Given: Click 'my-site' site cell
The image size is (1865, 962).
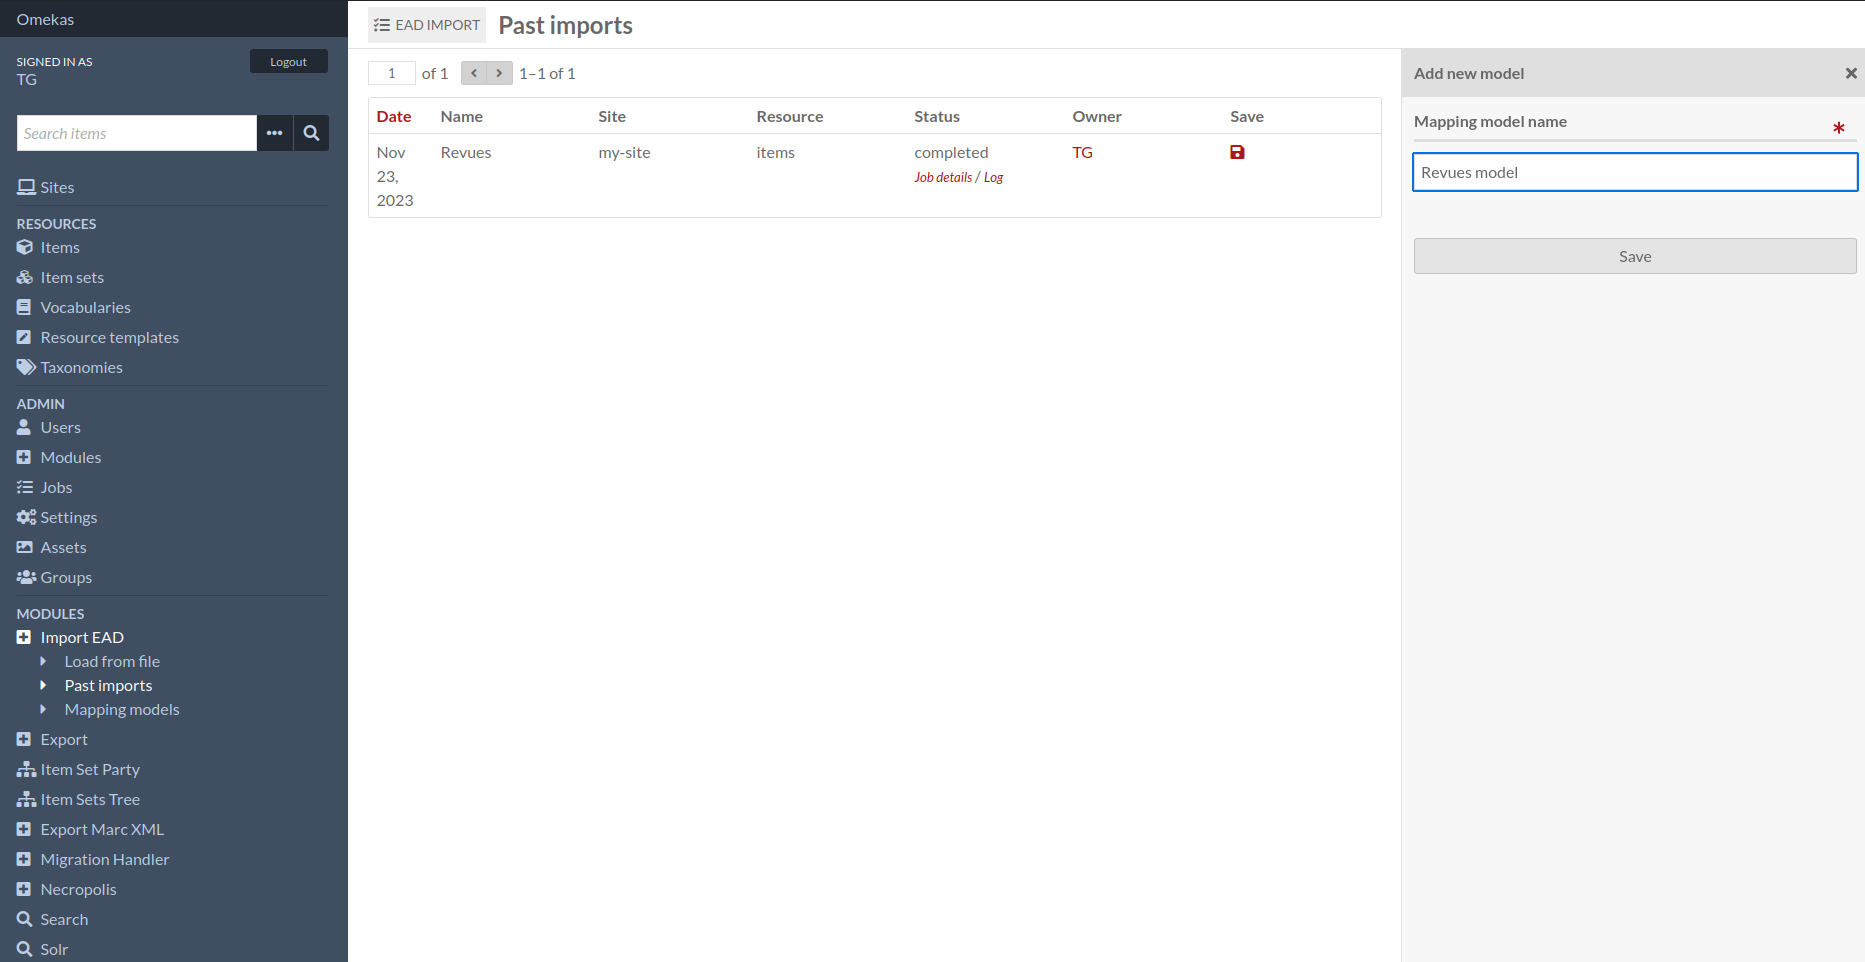Looking at the screenshot, I should (624, 152).
